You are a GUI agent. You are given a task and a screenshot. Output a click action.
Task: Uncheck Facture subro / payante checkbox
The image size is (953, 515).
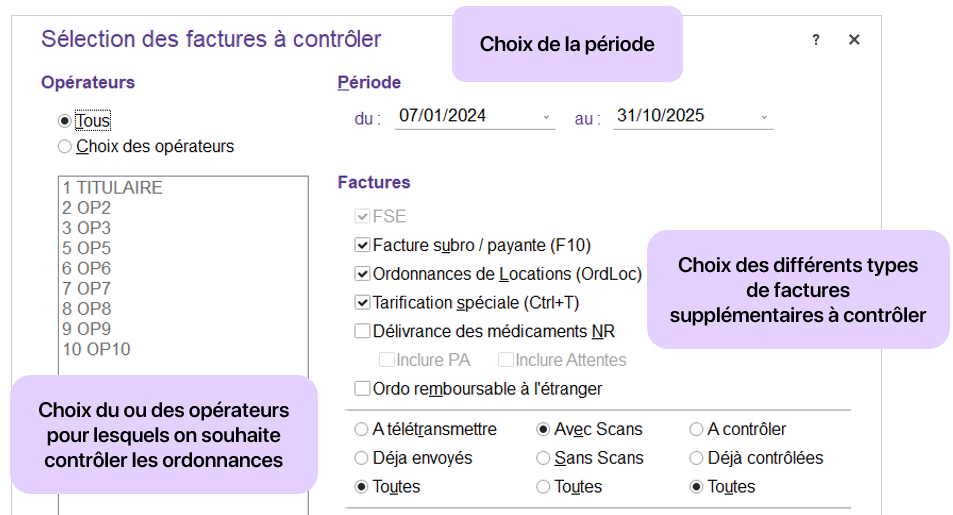click(362, 244)
